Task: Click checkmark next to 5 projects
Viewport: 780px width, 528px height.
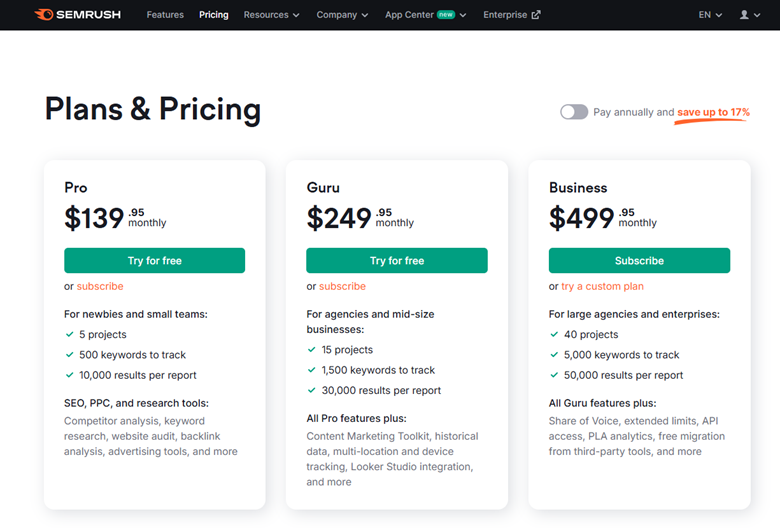Action: (x=70, y=335)
